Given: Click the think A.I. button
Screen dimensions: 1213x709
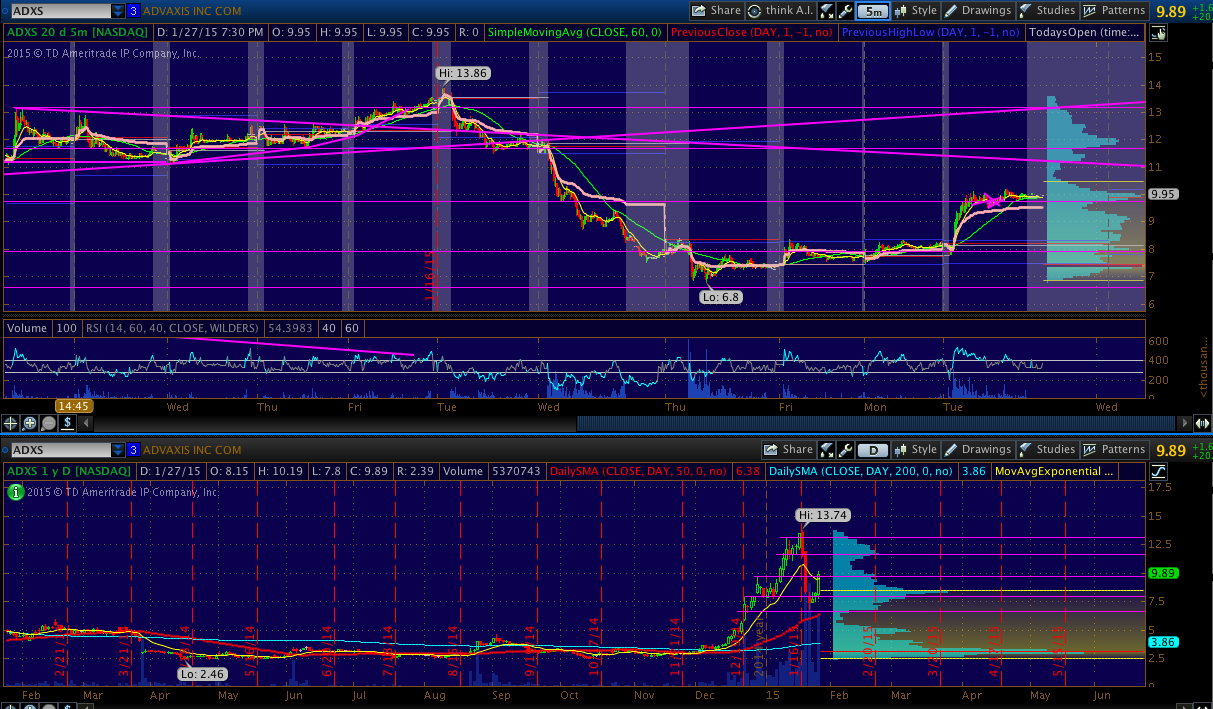Looking at the screenshot, I should (782, 11).
